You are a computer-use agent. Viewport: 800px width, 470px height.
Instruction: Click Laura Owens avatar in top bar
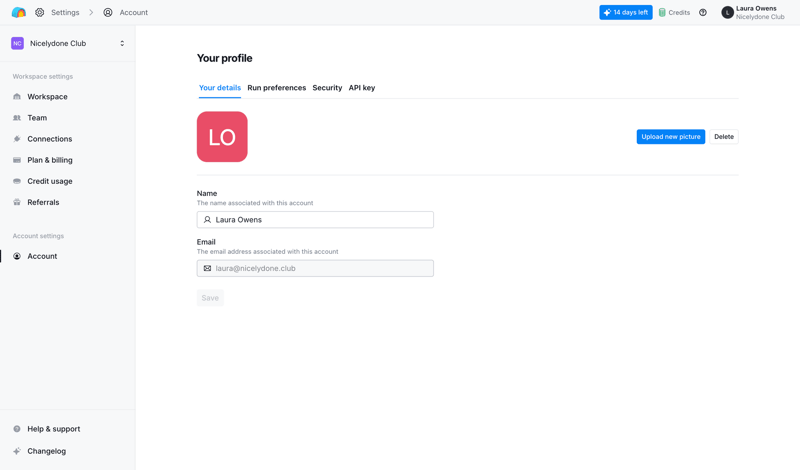point(727,12)
